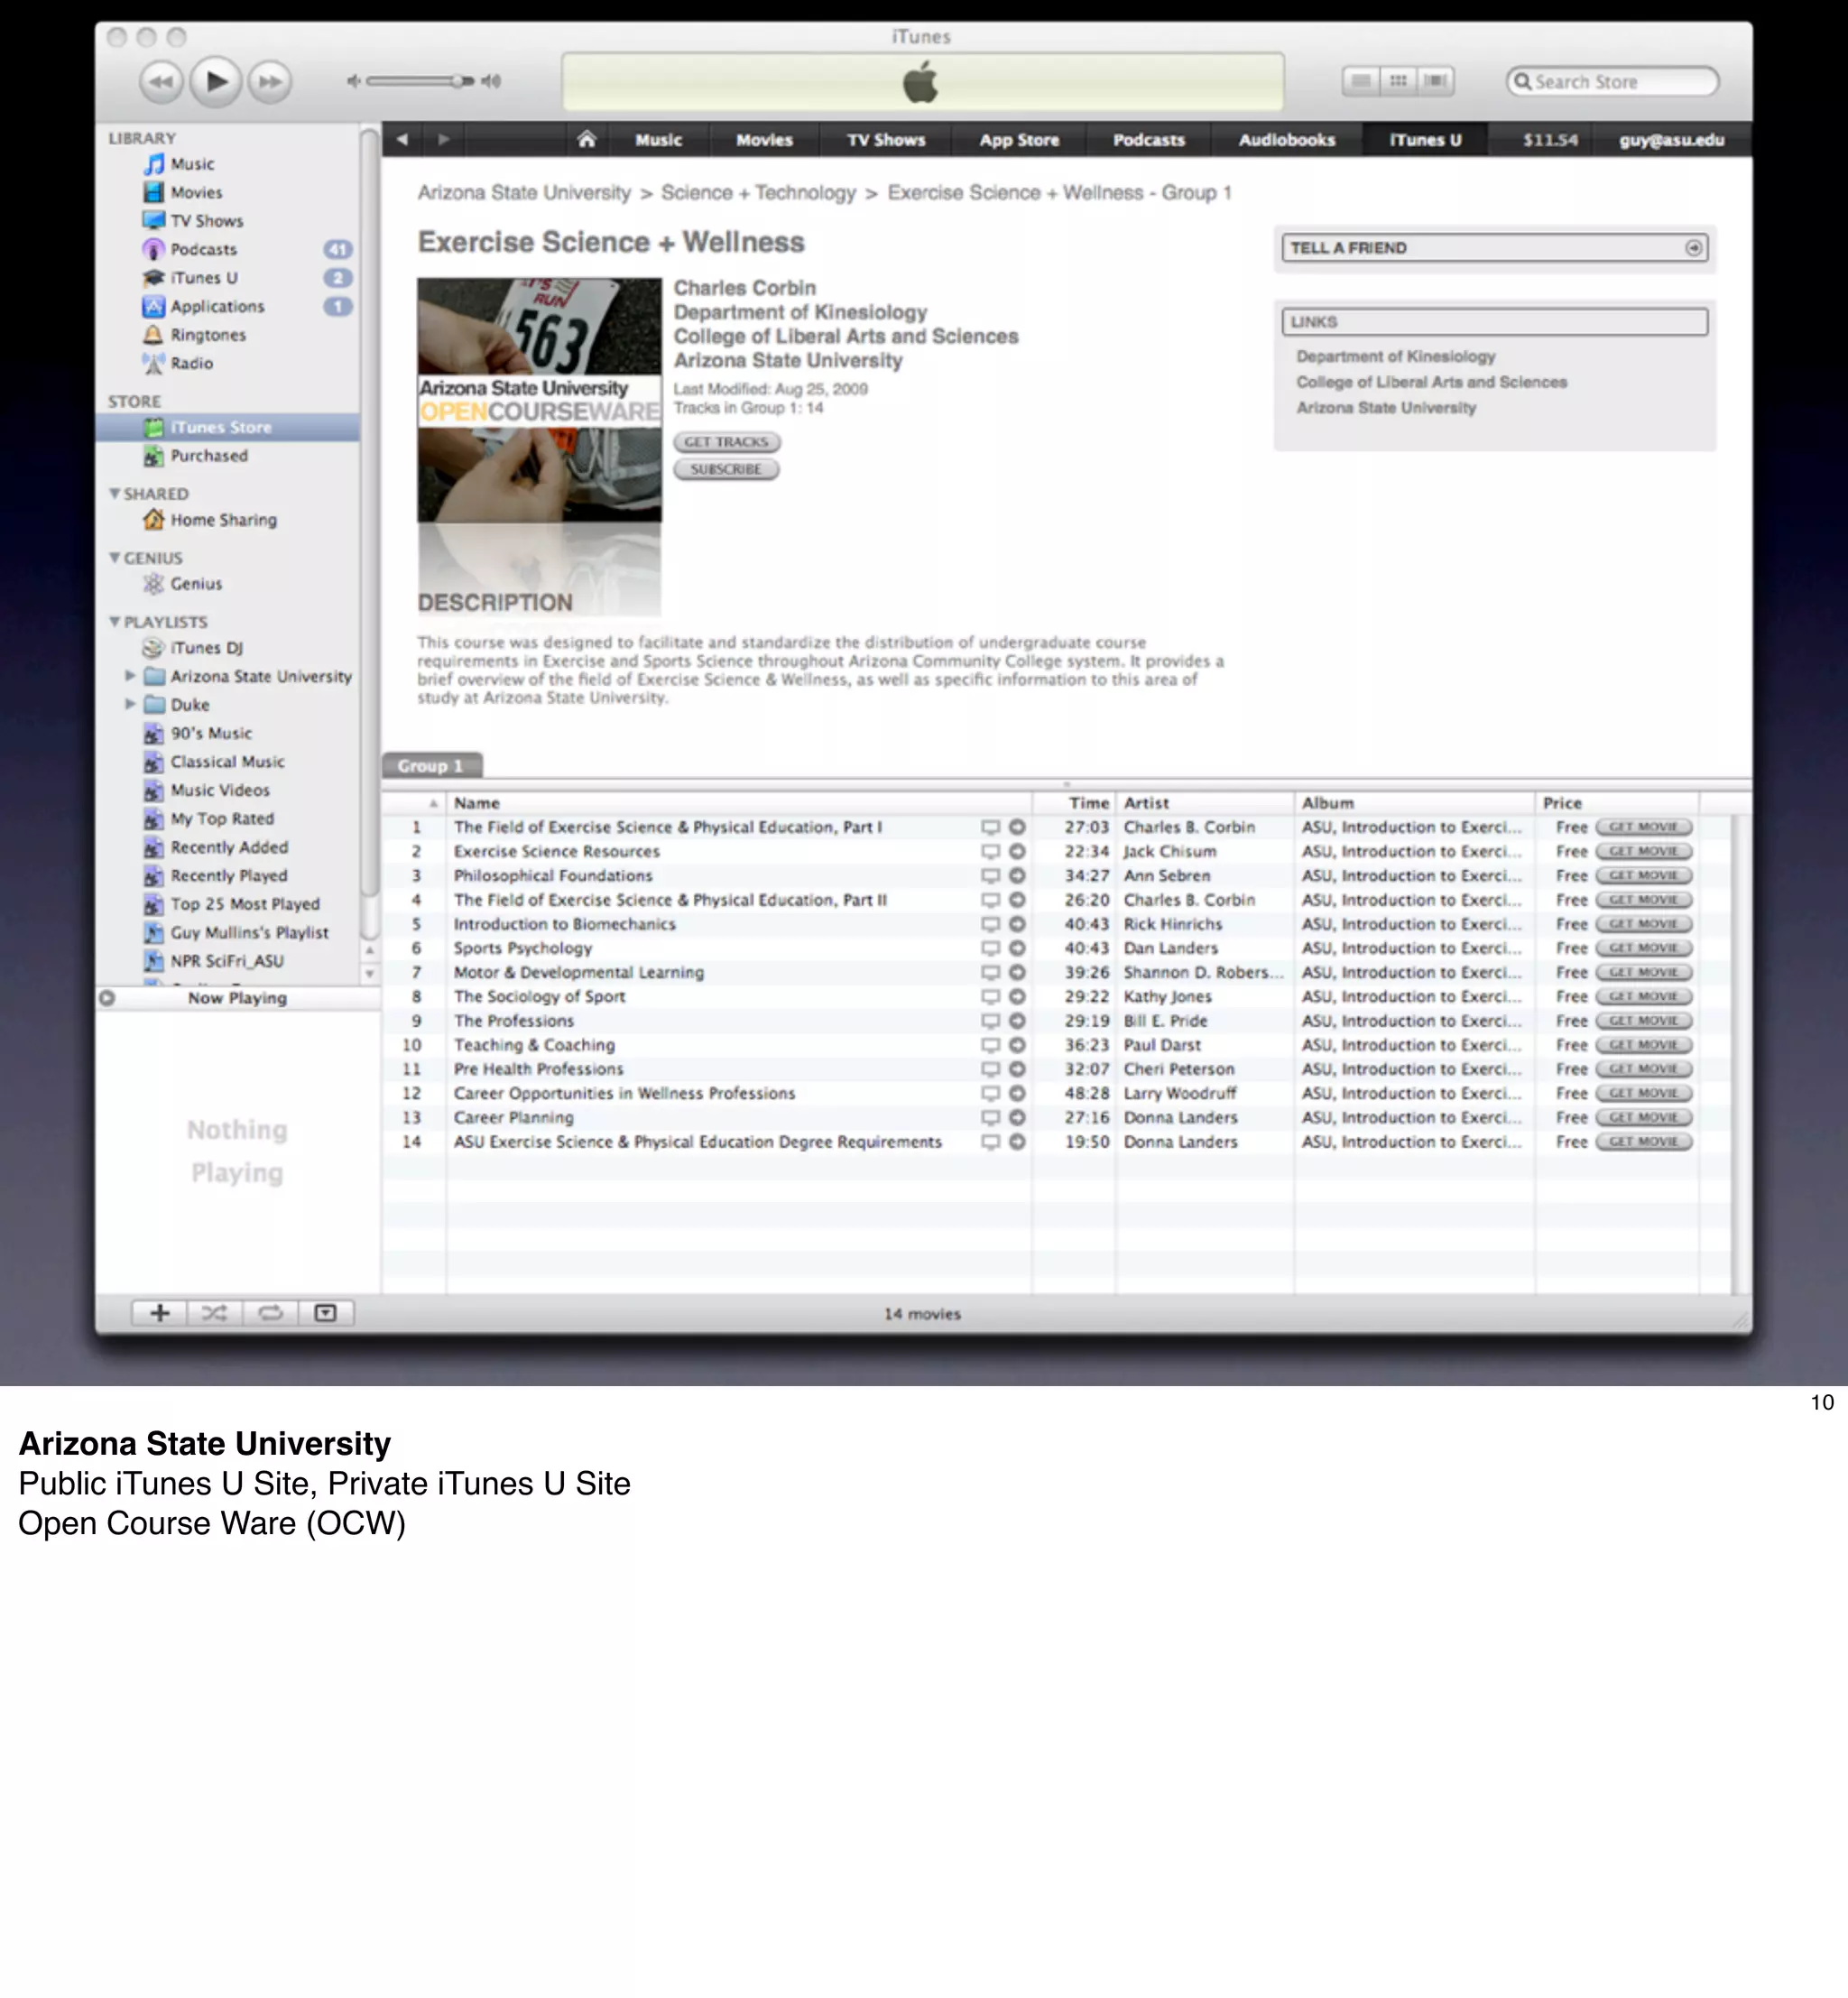Select iTunes Store in the sidebar
Screen dimensions: 1848x1998
click(227, 427)
